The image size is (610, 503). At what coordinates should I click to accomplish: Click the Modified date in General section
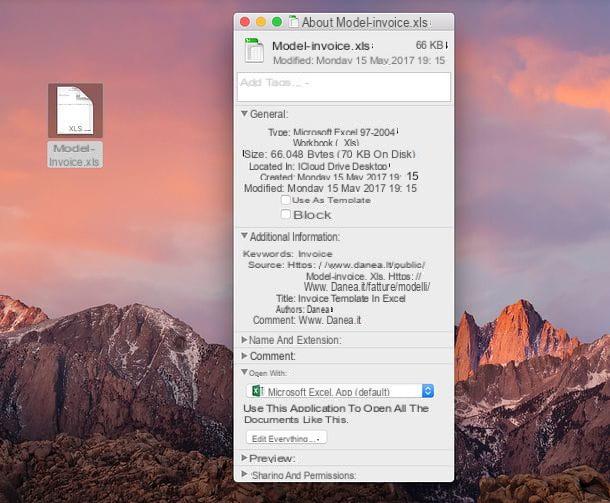pyautogui.click(x=330, y=188)
